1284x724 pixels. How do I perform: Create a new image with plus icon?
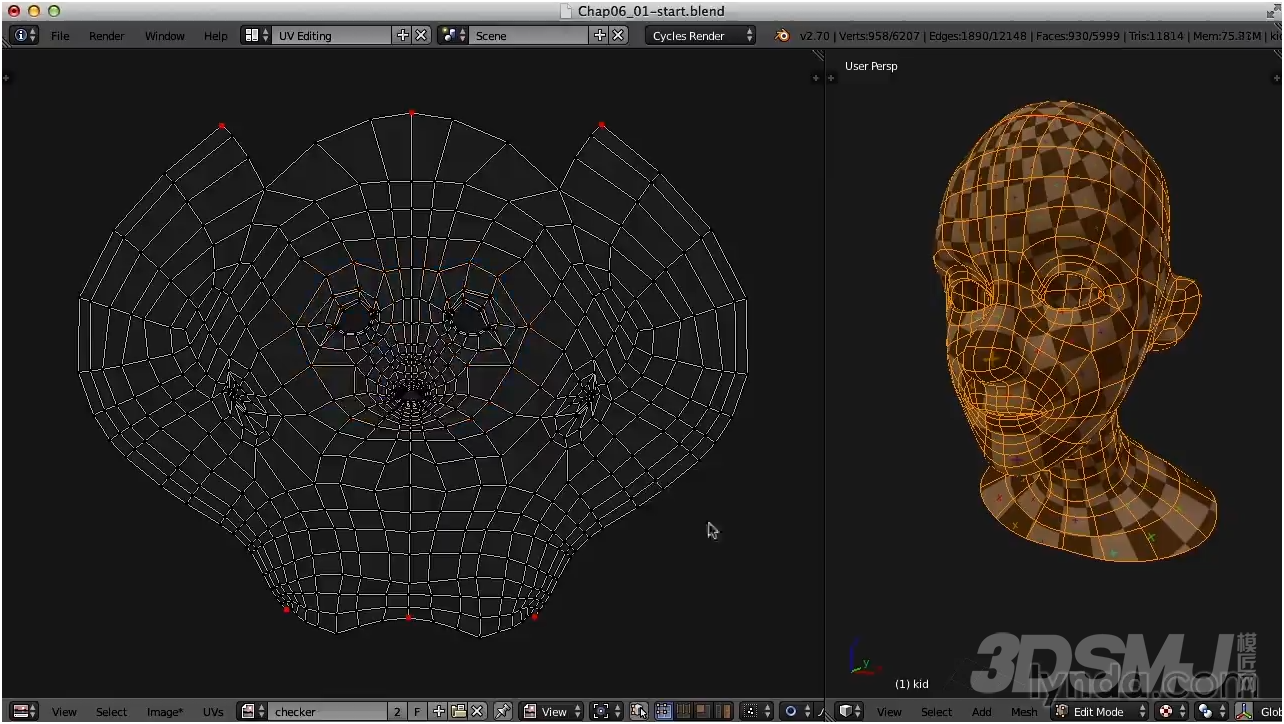tap(438, 711)
